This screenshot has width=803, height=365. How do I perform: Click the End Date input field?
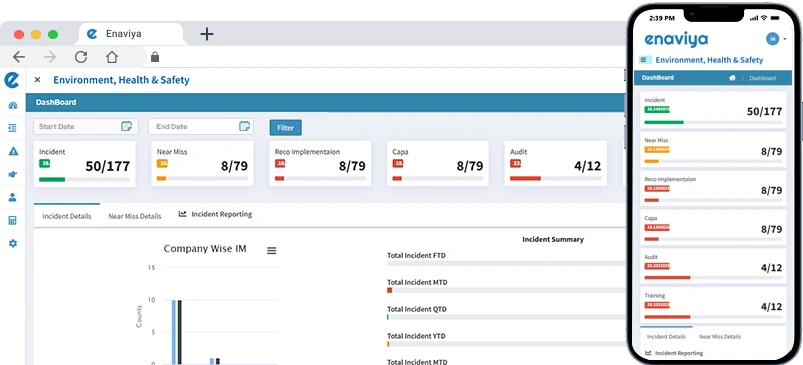pos(201,126)
